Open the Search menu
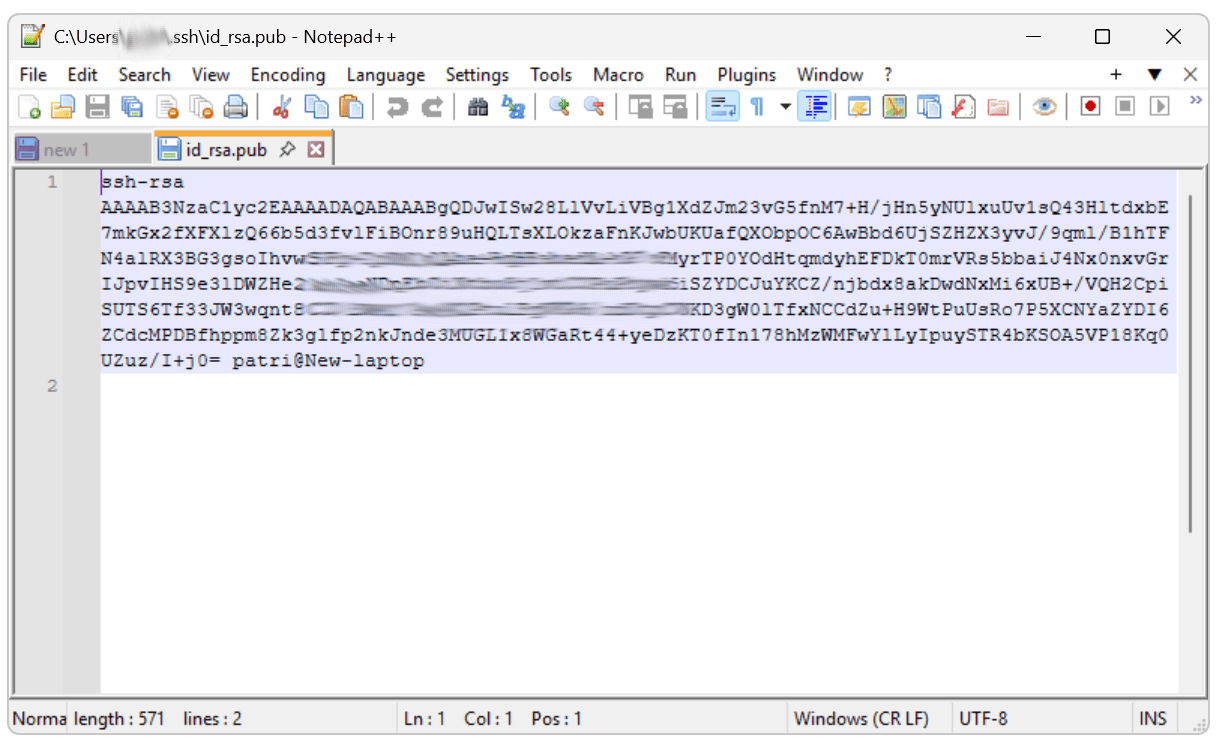Image resolution: width=1220 pixels, height=748 pixels. tap(144, 75)
